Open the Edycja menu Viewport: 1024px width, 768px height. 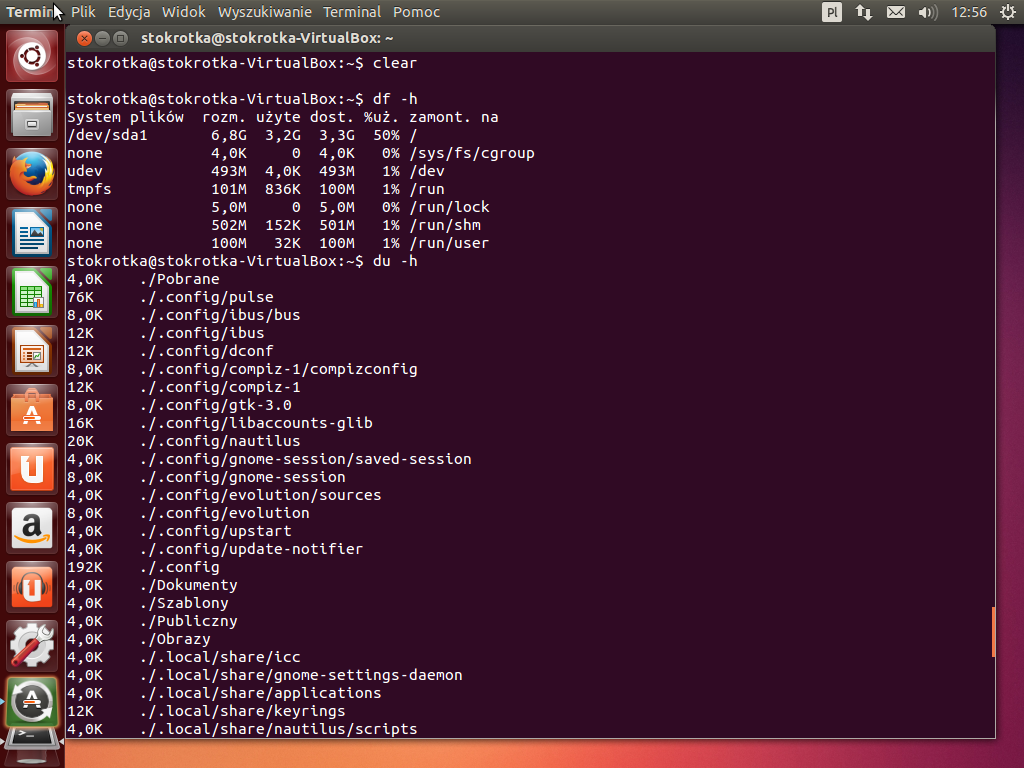tap(129, 12)
